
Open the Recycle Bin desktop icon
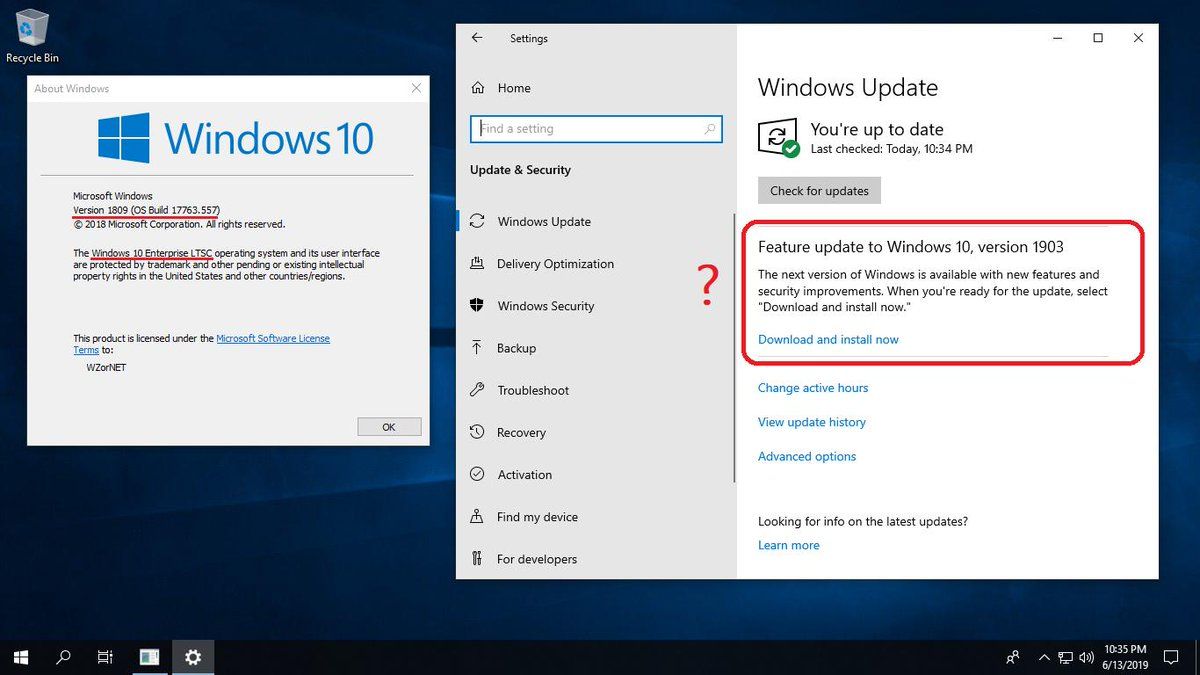click(32, 36)
